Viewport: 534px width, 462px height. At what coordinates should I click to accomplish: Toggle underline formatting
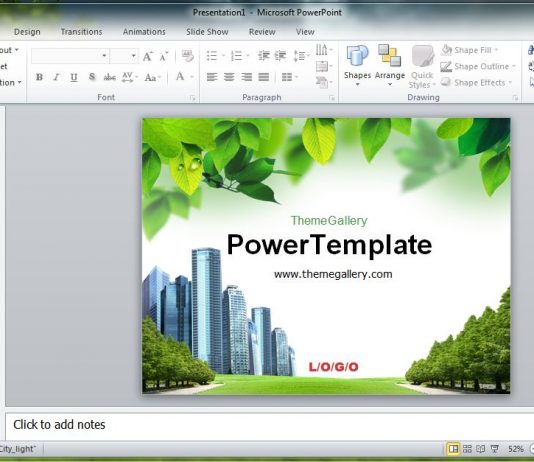pyautogui.click(x=74, y=77)
